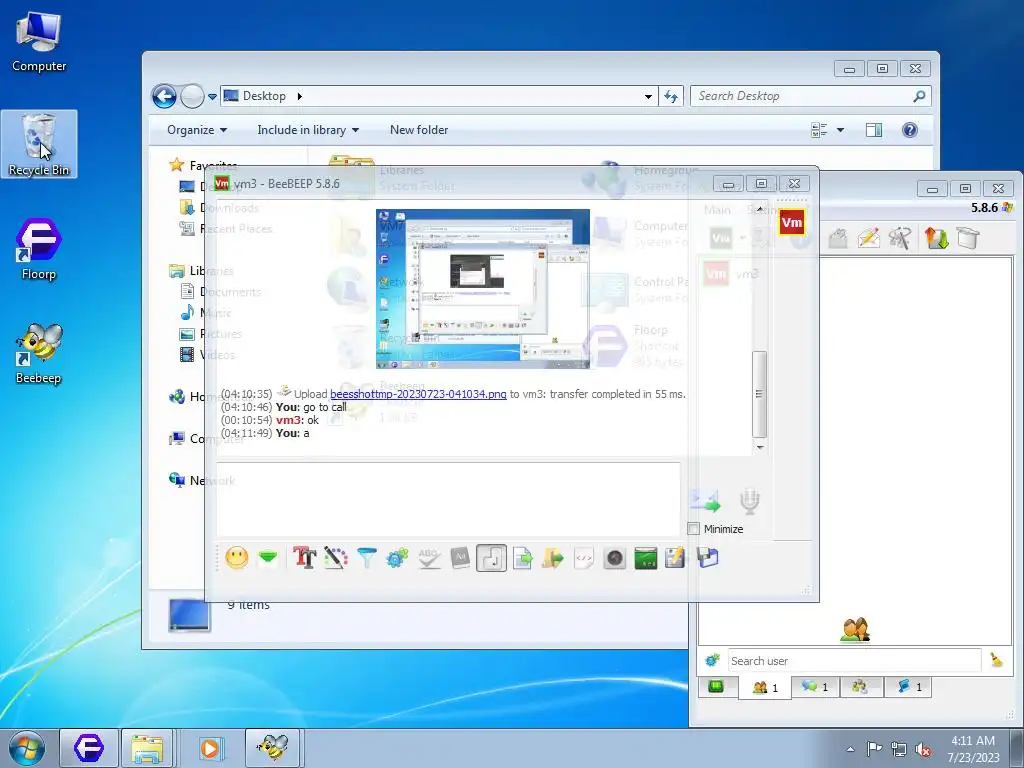Open the beesshottmp-20230723-041034.png link
The width and height of the screenshot is (1024, 768).
[x=418, y=394]
